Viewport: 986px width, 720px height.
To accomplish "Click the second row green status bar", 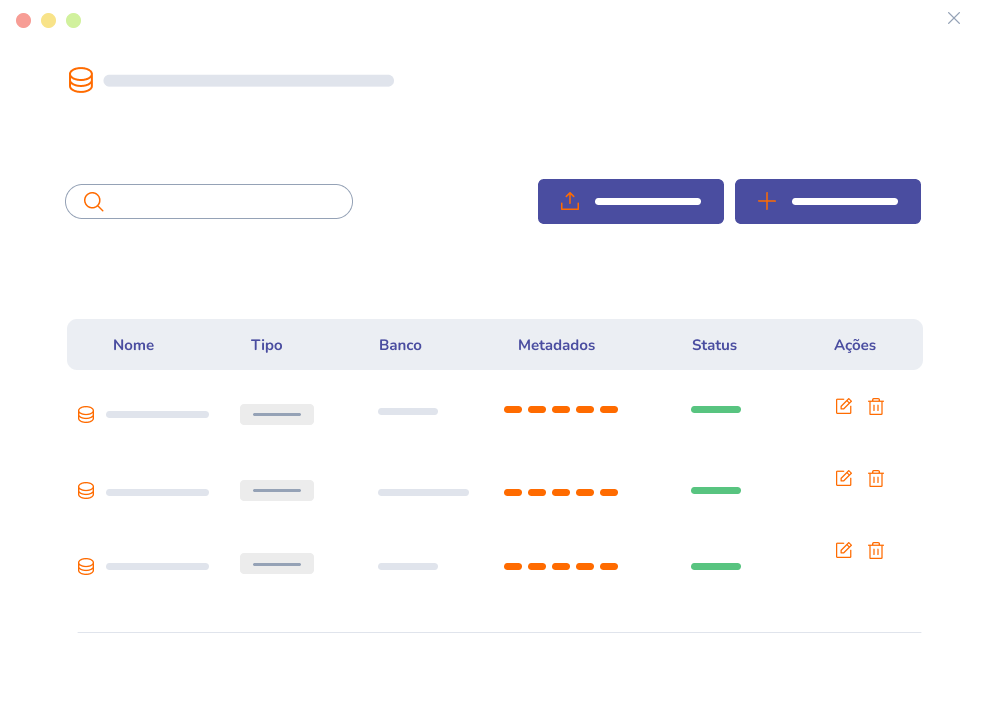I will point(716,490).
